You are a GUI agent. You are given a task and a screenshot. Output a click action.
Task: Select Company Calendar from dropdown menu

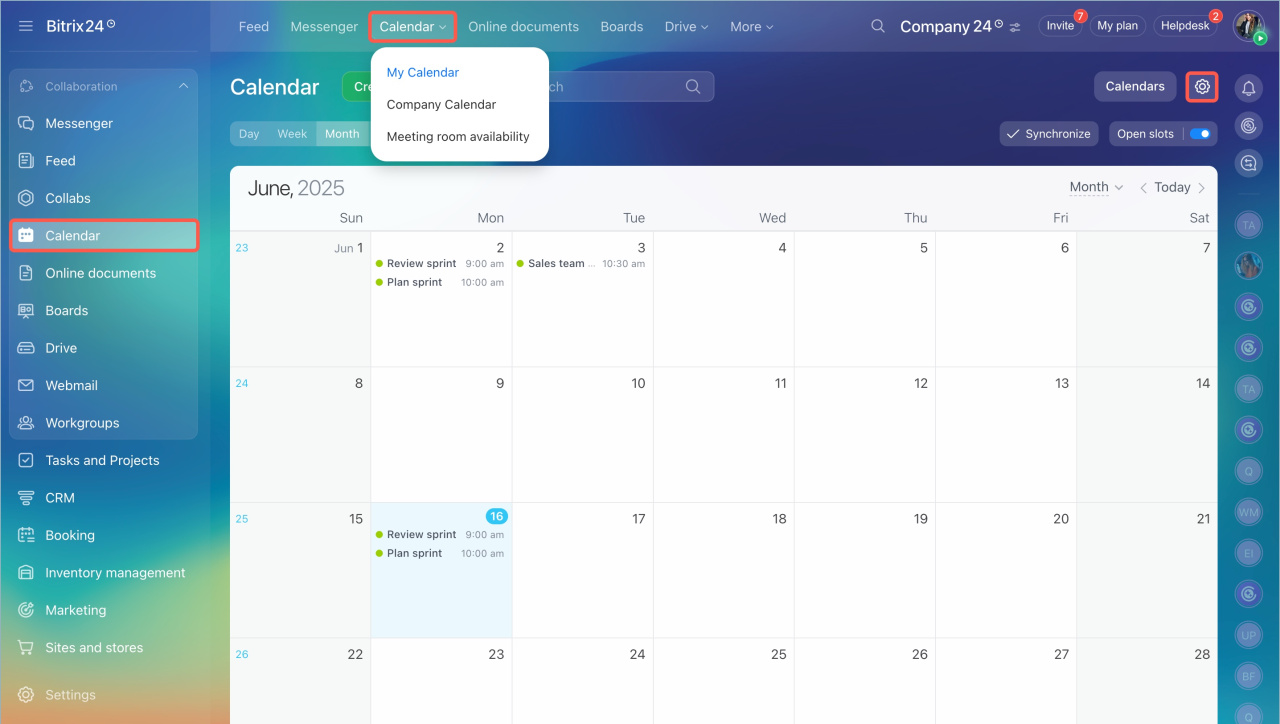(x=441, y=104)
